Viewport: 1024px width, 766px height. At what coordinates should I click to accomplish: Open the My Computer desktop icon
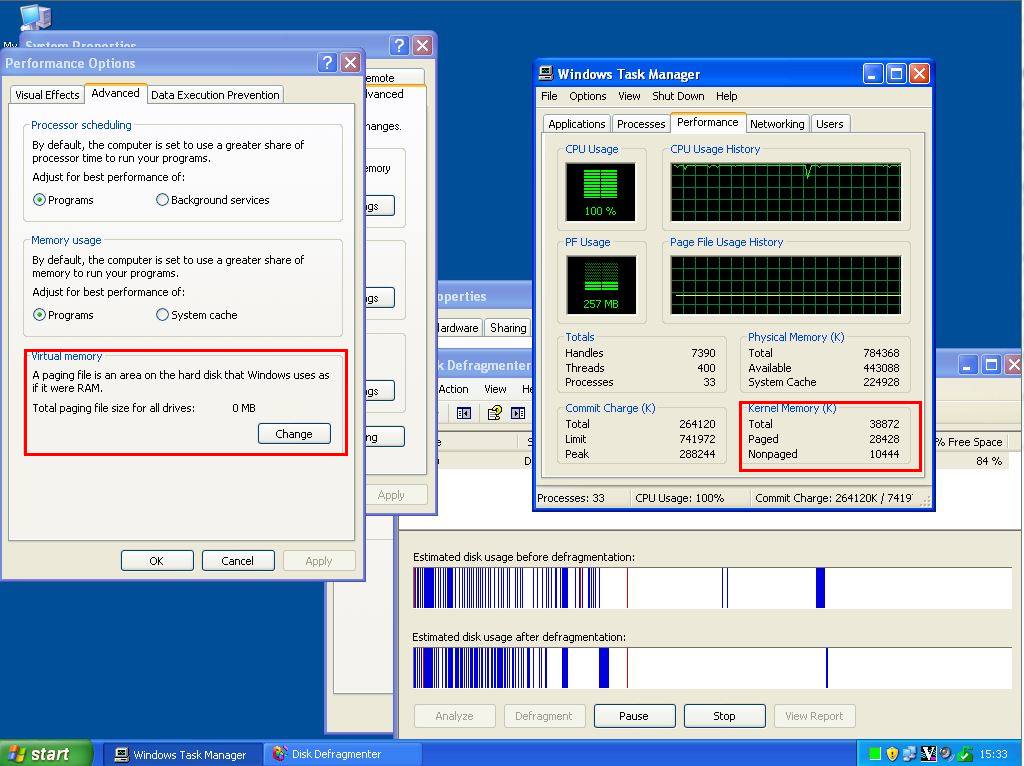pyautogui.click(x=34, y=17)
